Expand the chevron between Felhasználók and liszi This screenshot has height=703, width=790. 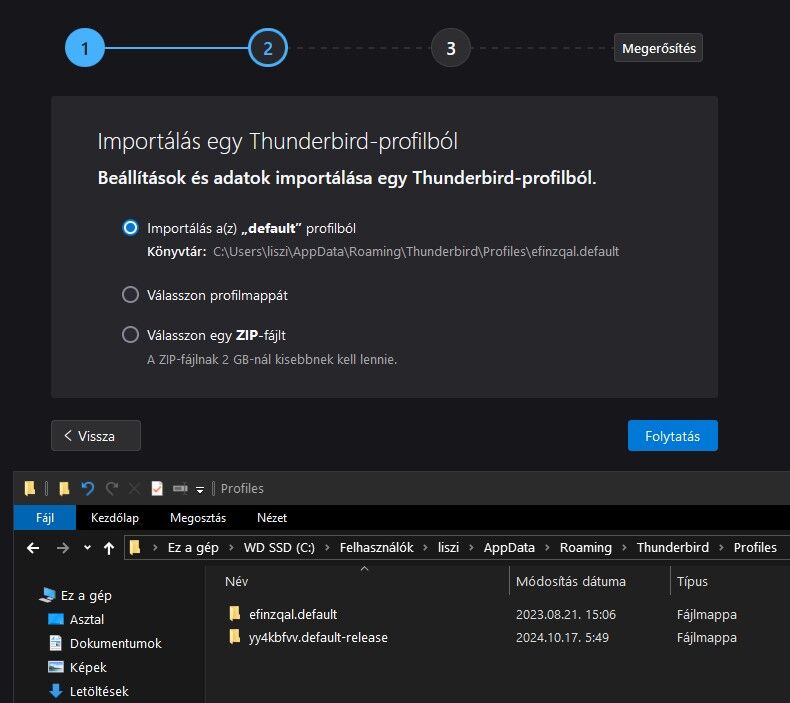tap(426, 547)
